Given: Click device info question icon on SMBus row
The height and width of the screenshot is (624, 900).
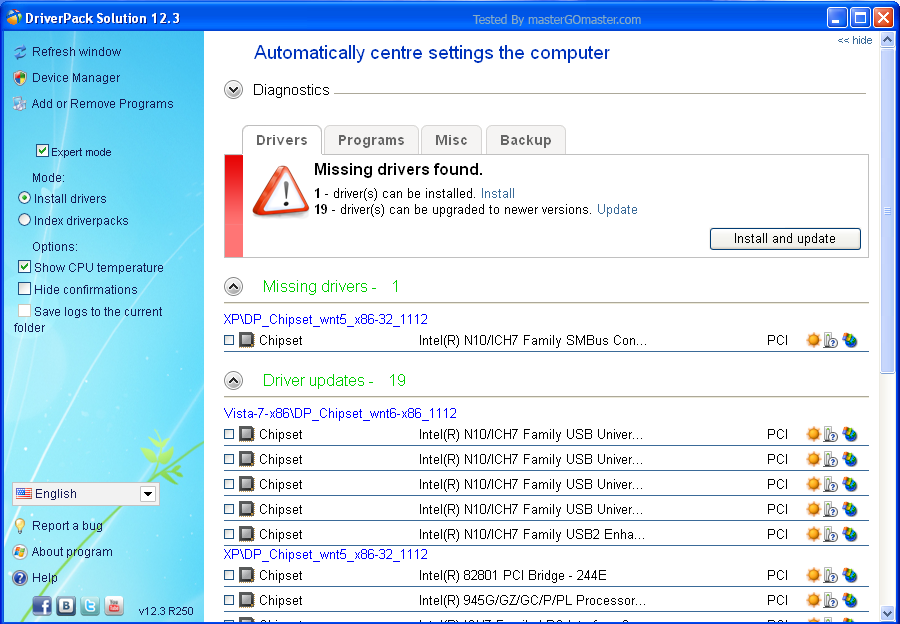Looking at the screenshot, I should pos(831,340).
